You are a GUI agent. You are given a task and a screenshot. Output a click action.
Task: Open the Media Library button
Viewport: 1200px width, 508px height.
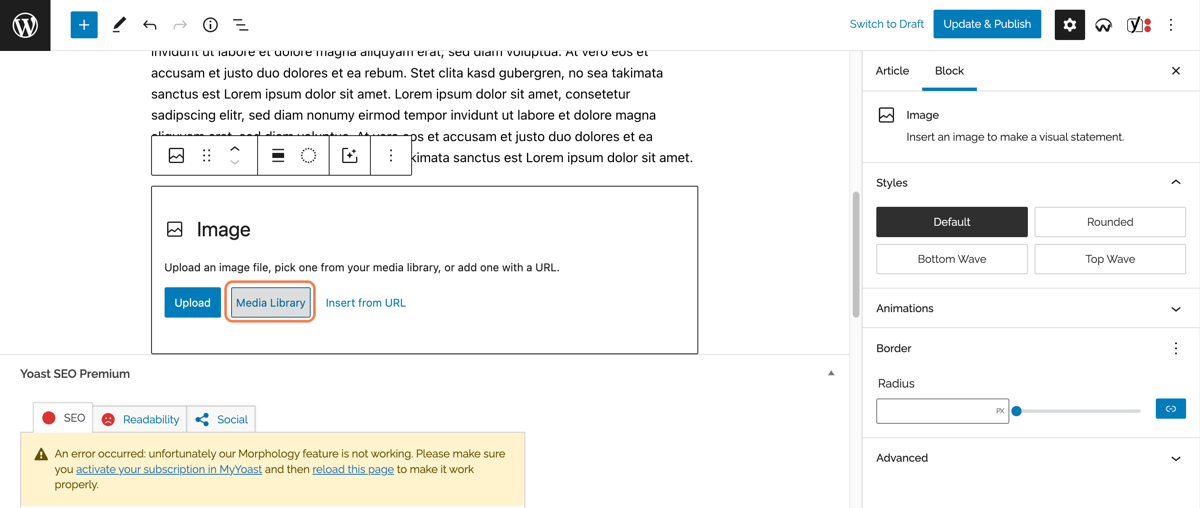271,303
